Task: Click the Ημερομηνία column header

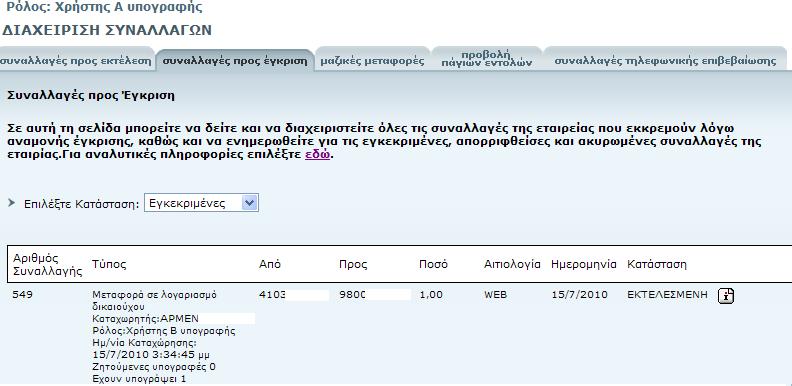Action: [x=584, y=264]
